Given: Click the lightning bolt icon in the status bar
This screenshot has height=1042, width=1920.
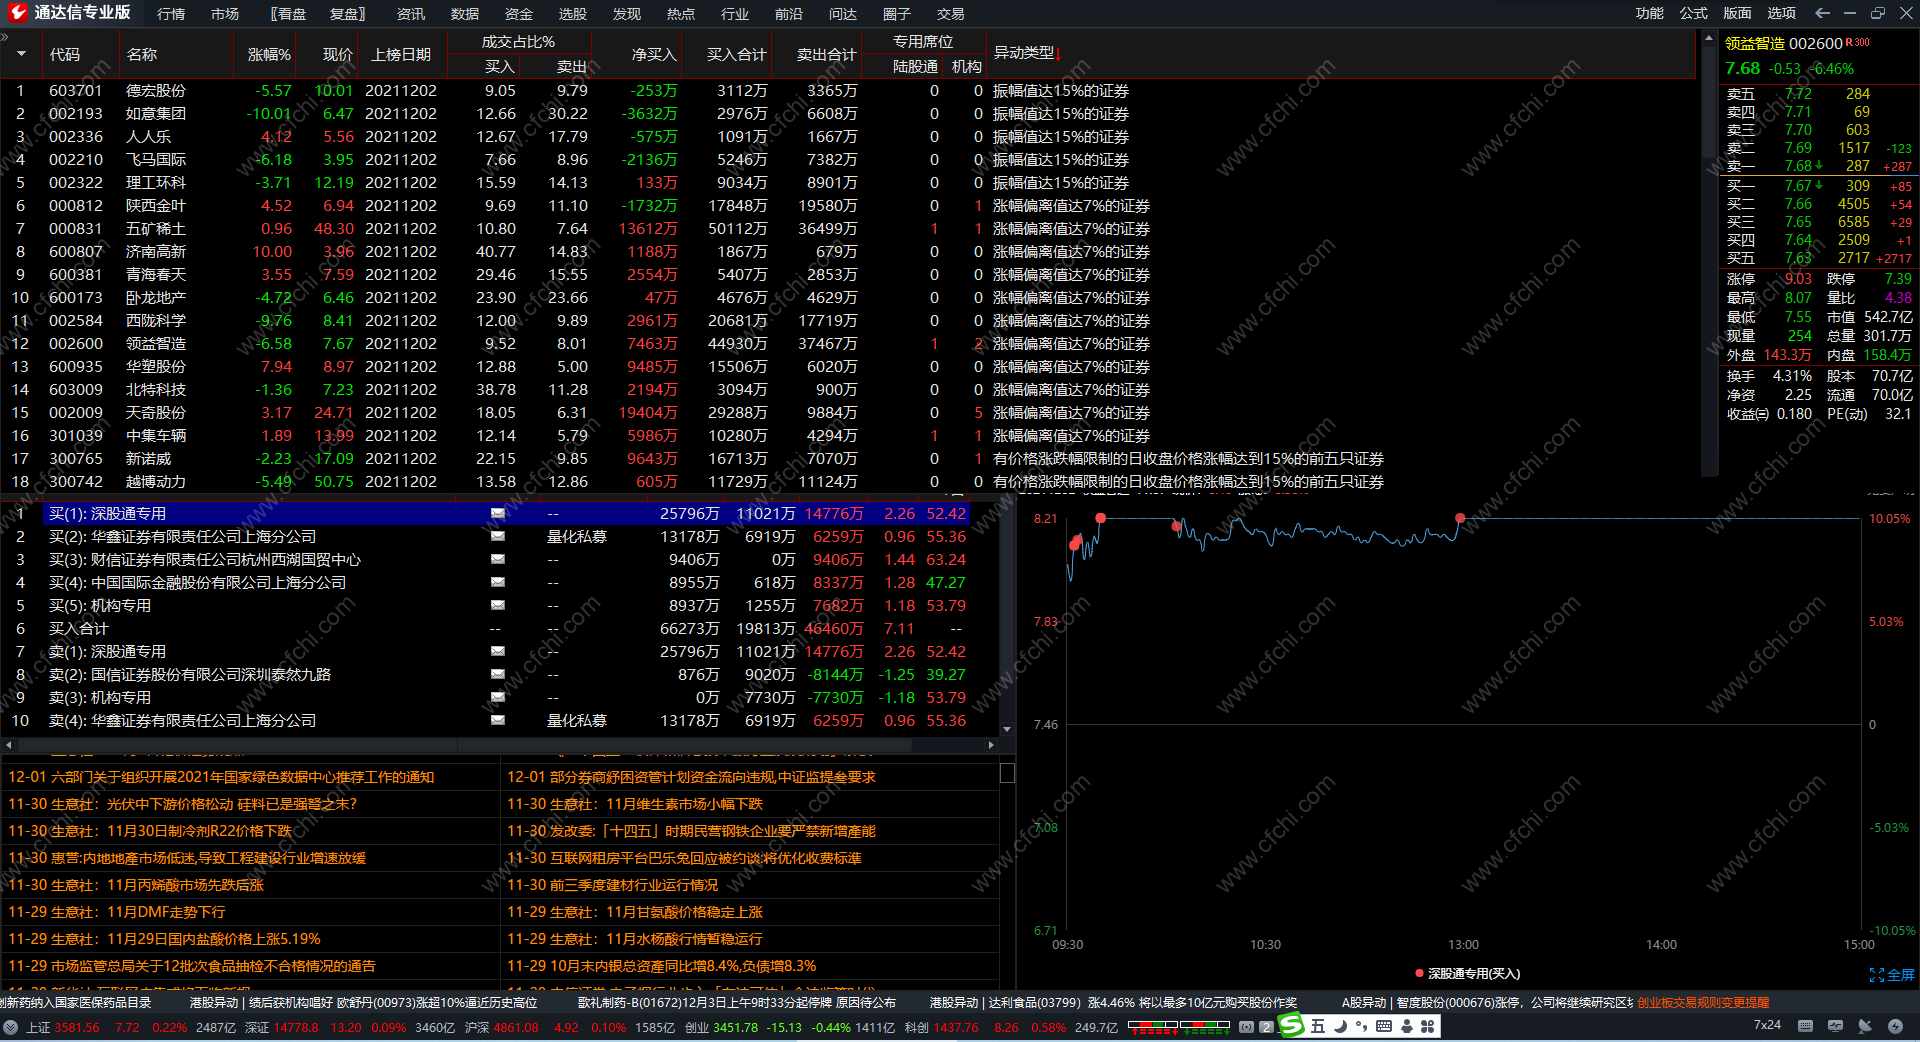Looking at the screenshot, I should [1895, 1026].
